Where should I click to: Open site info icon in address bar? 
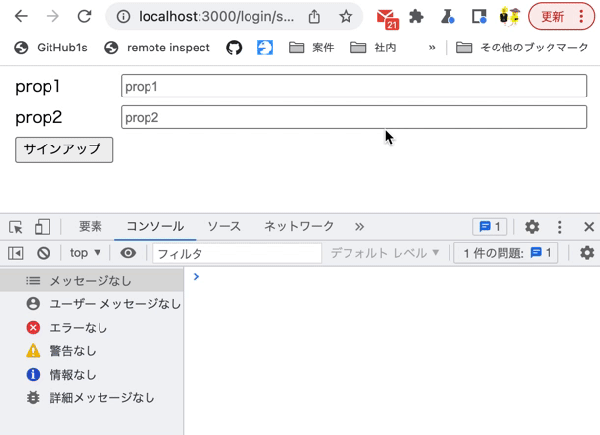(123, 16)
